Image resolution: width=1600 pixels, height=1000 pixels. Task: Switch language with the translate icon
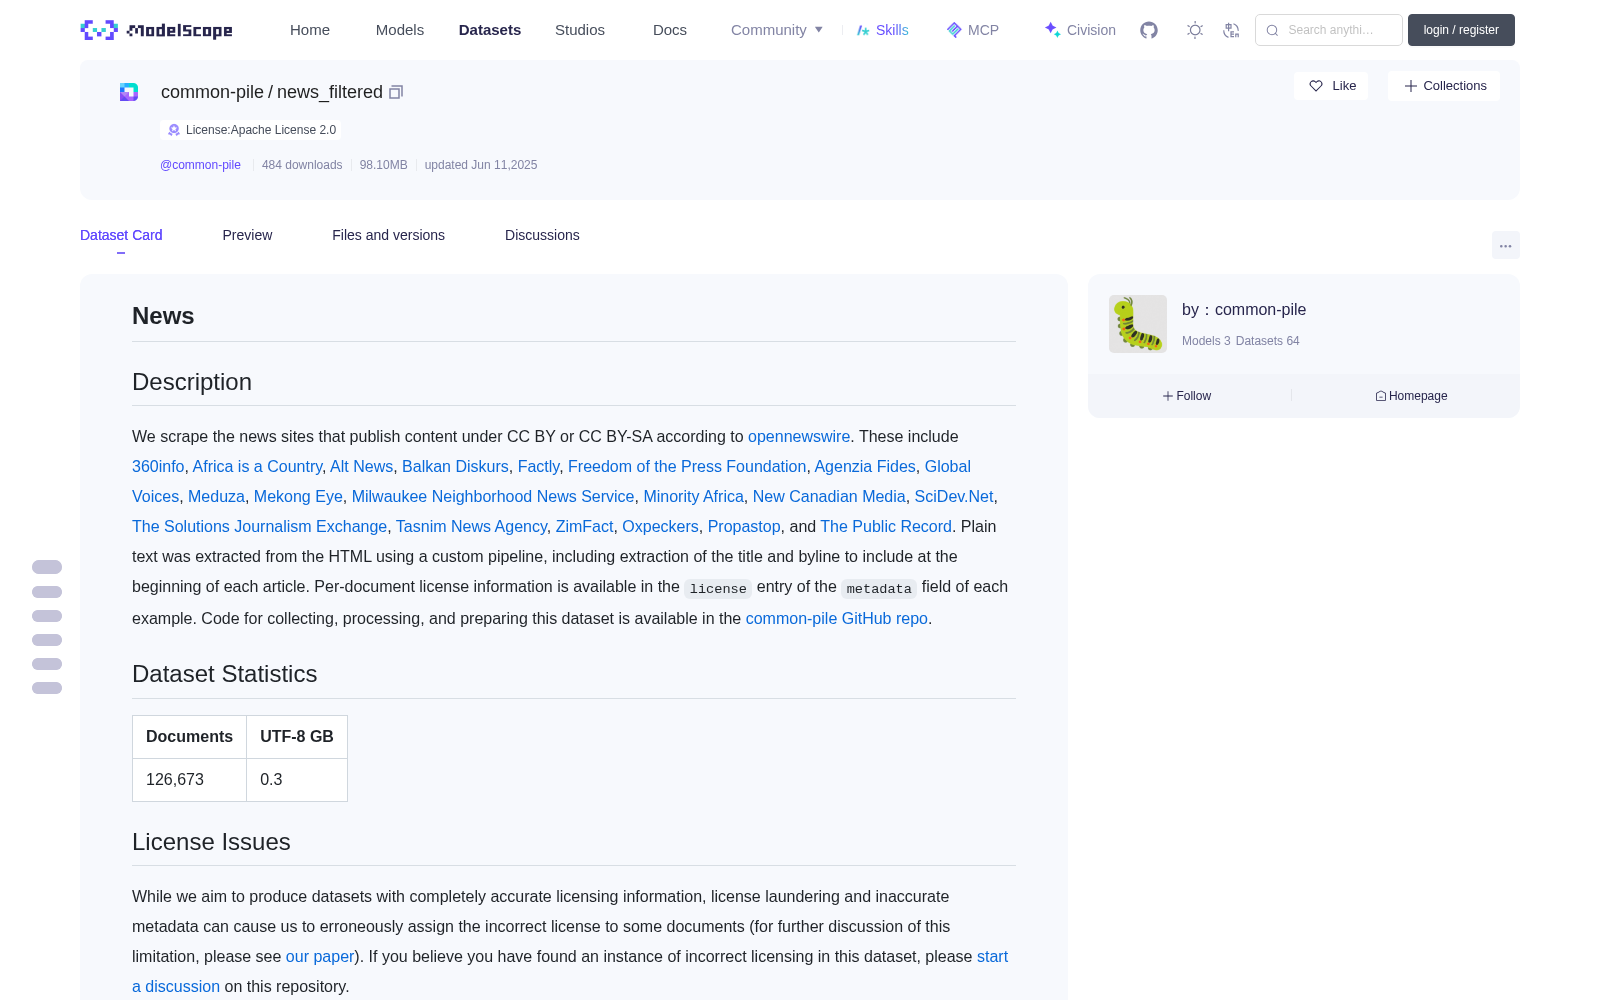tap(1231, 30)
